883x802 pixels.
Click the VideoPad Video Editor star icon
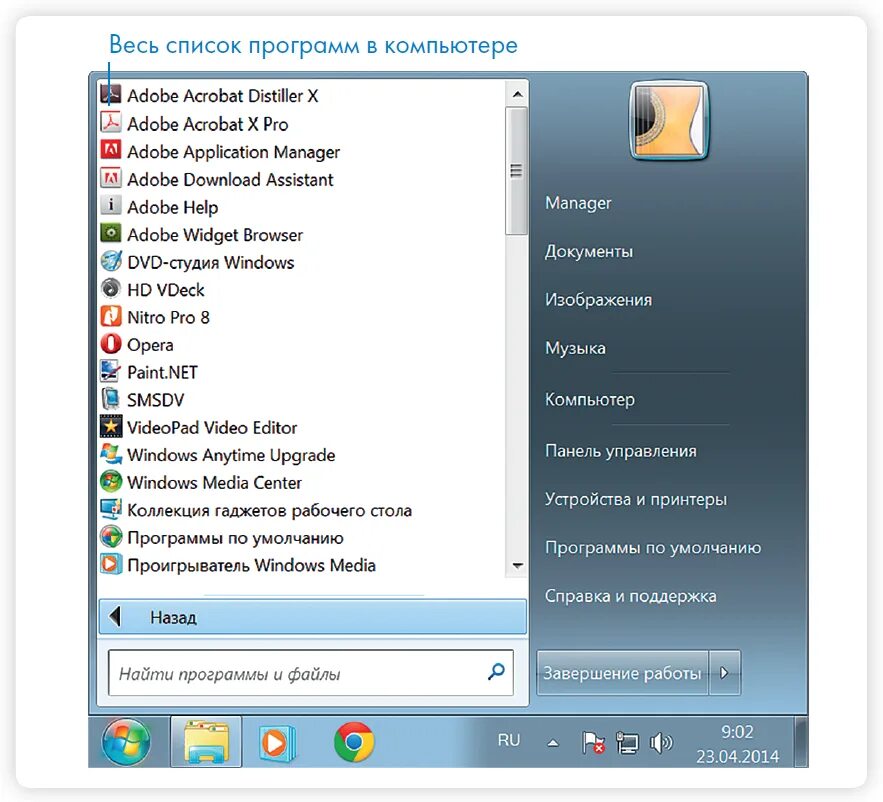[110, 426]
